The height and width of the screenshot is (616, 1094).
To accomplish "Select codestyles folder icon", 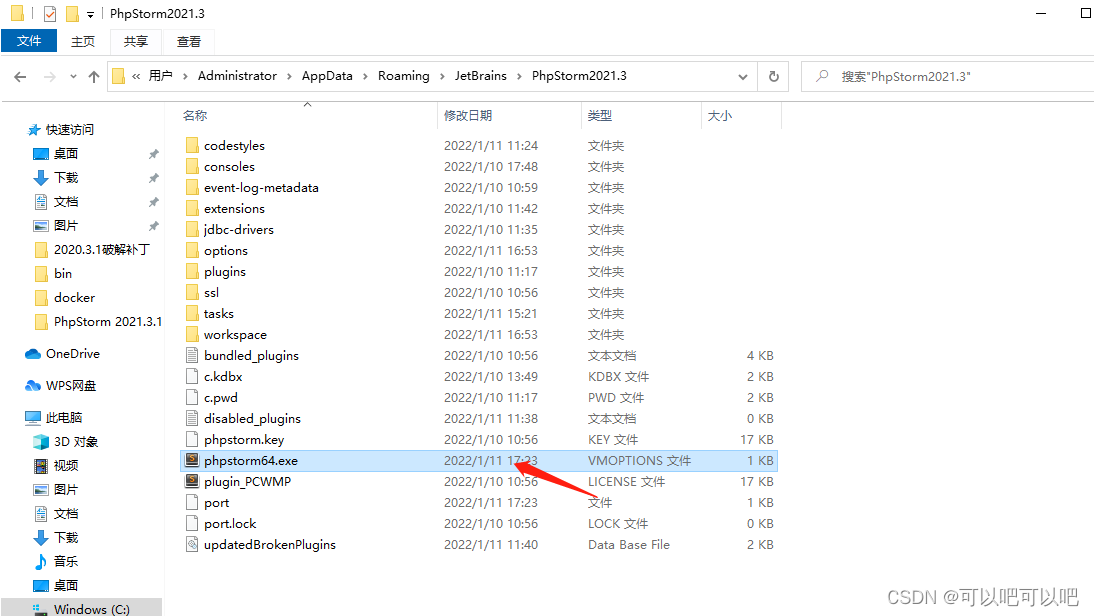I will pyautogui.click(x=193, y=145).
